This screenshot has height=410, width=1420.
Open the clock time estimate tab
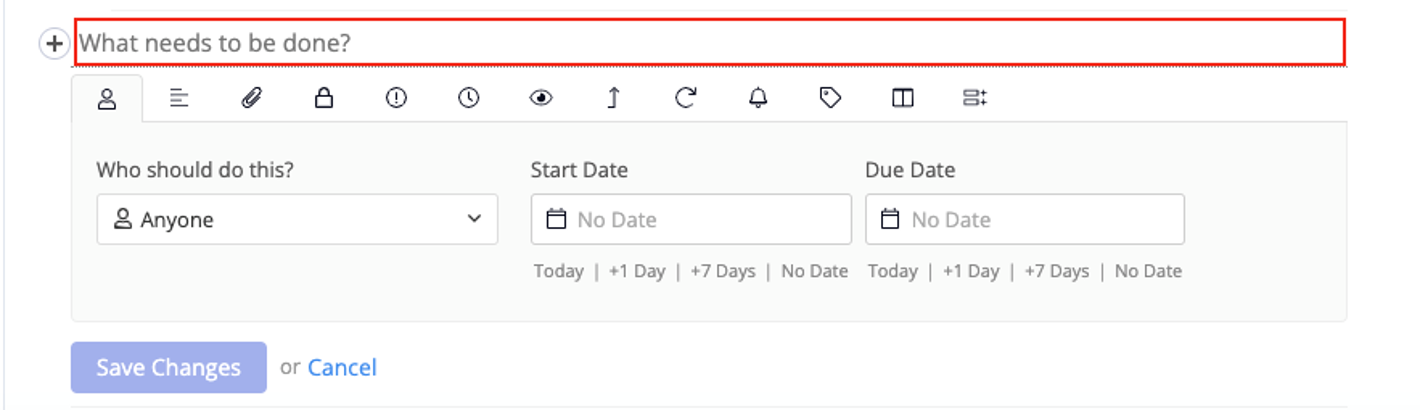click(469, 98)
